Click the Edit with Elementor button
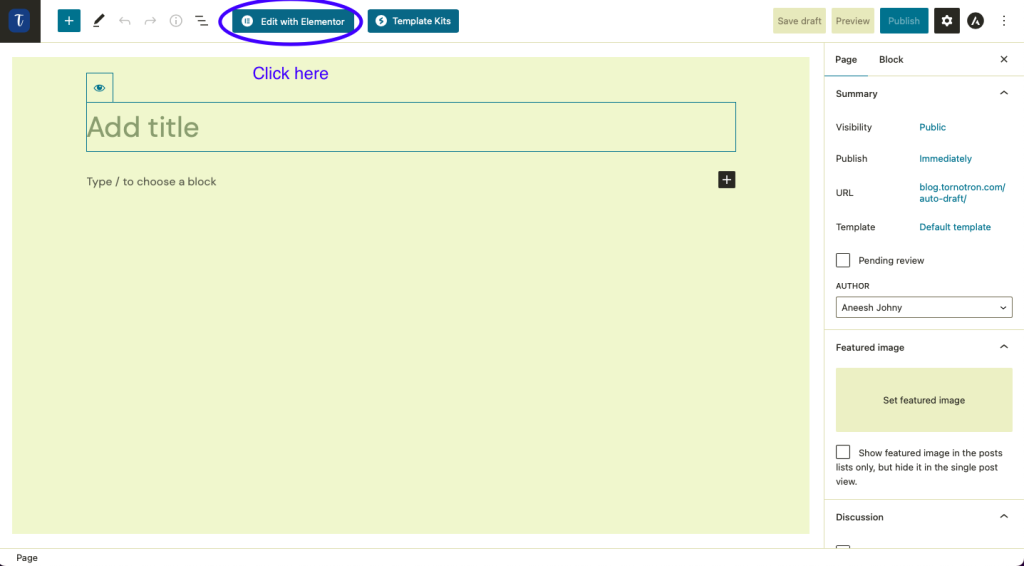Image resolution: width=1024 pixels, height=566 pixels. [x=293, y=21]
